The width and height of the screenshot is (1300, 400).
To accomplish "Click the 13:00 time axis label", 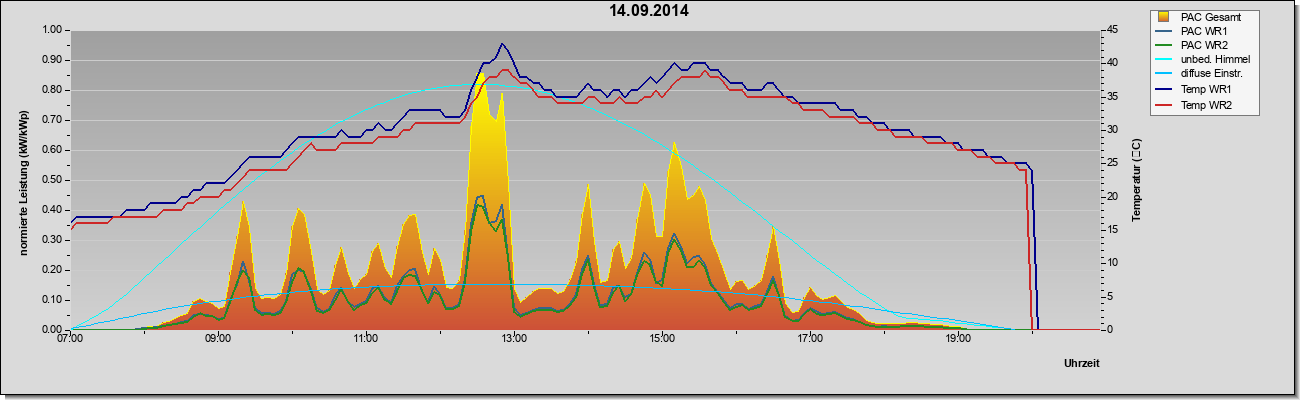I will [514, 339].
